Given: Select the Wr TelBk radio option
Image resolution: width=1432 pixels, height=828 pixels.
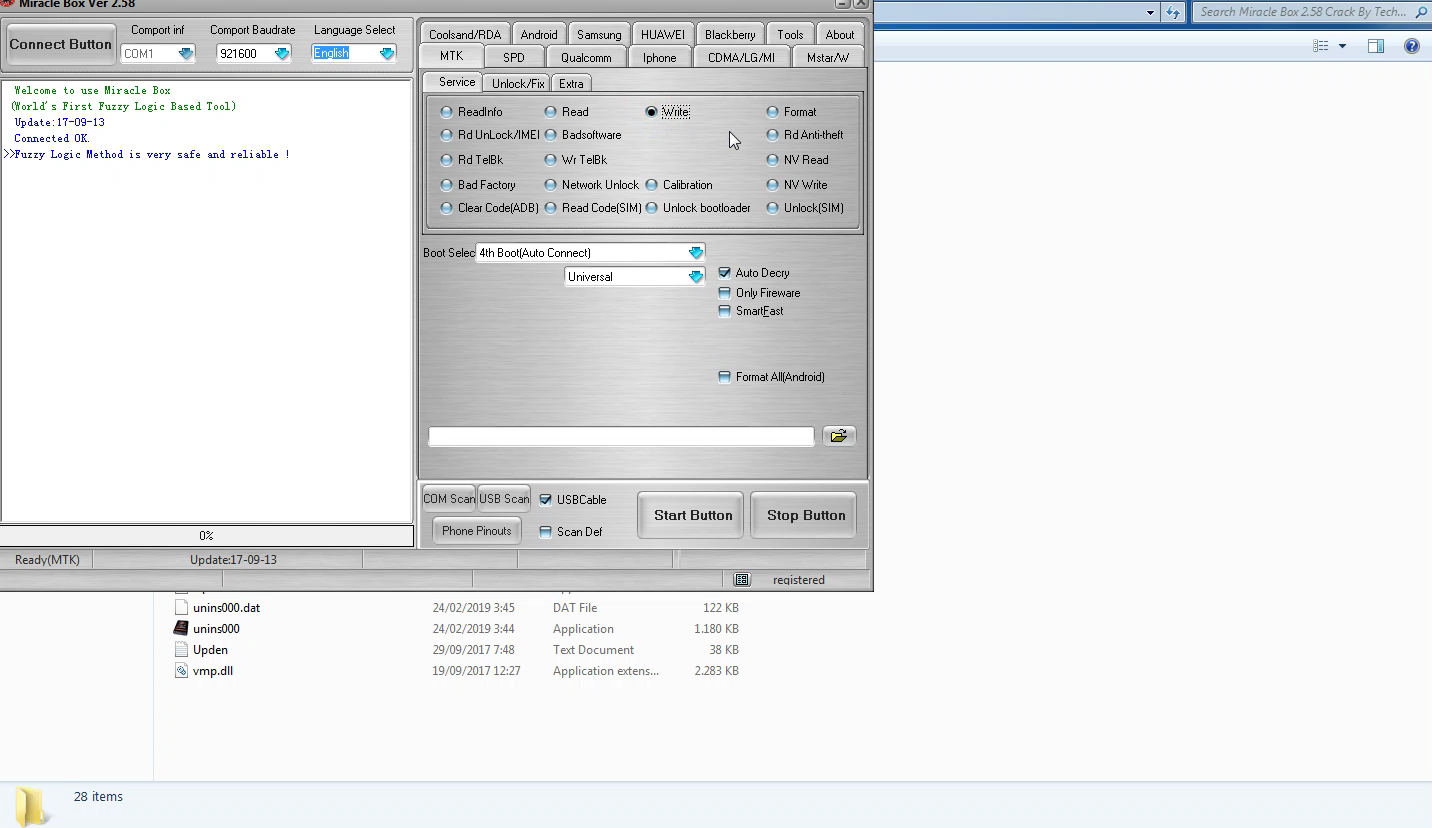Looking at the screenshot, I should (550, 160).
